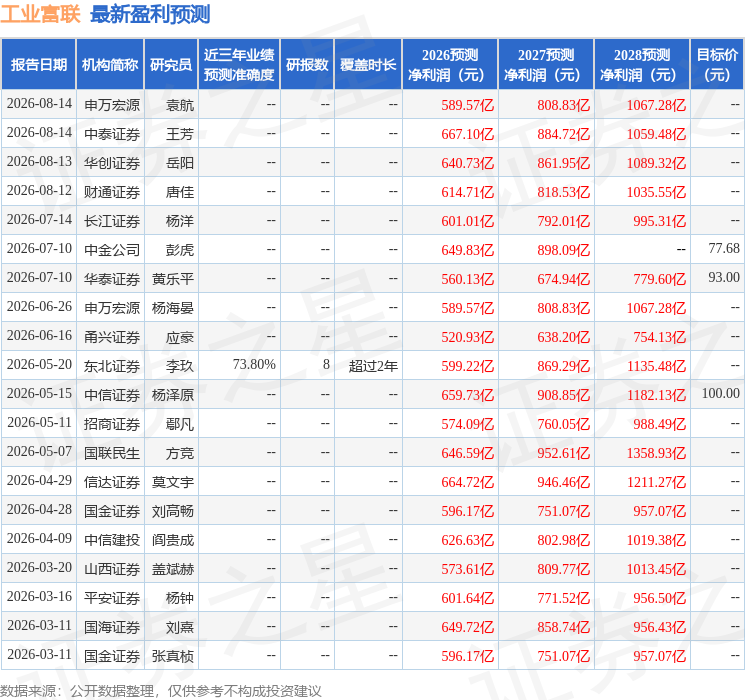Select 招商证券 institution cell

112,424
